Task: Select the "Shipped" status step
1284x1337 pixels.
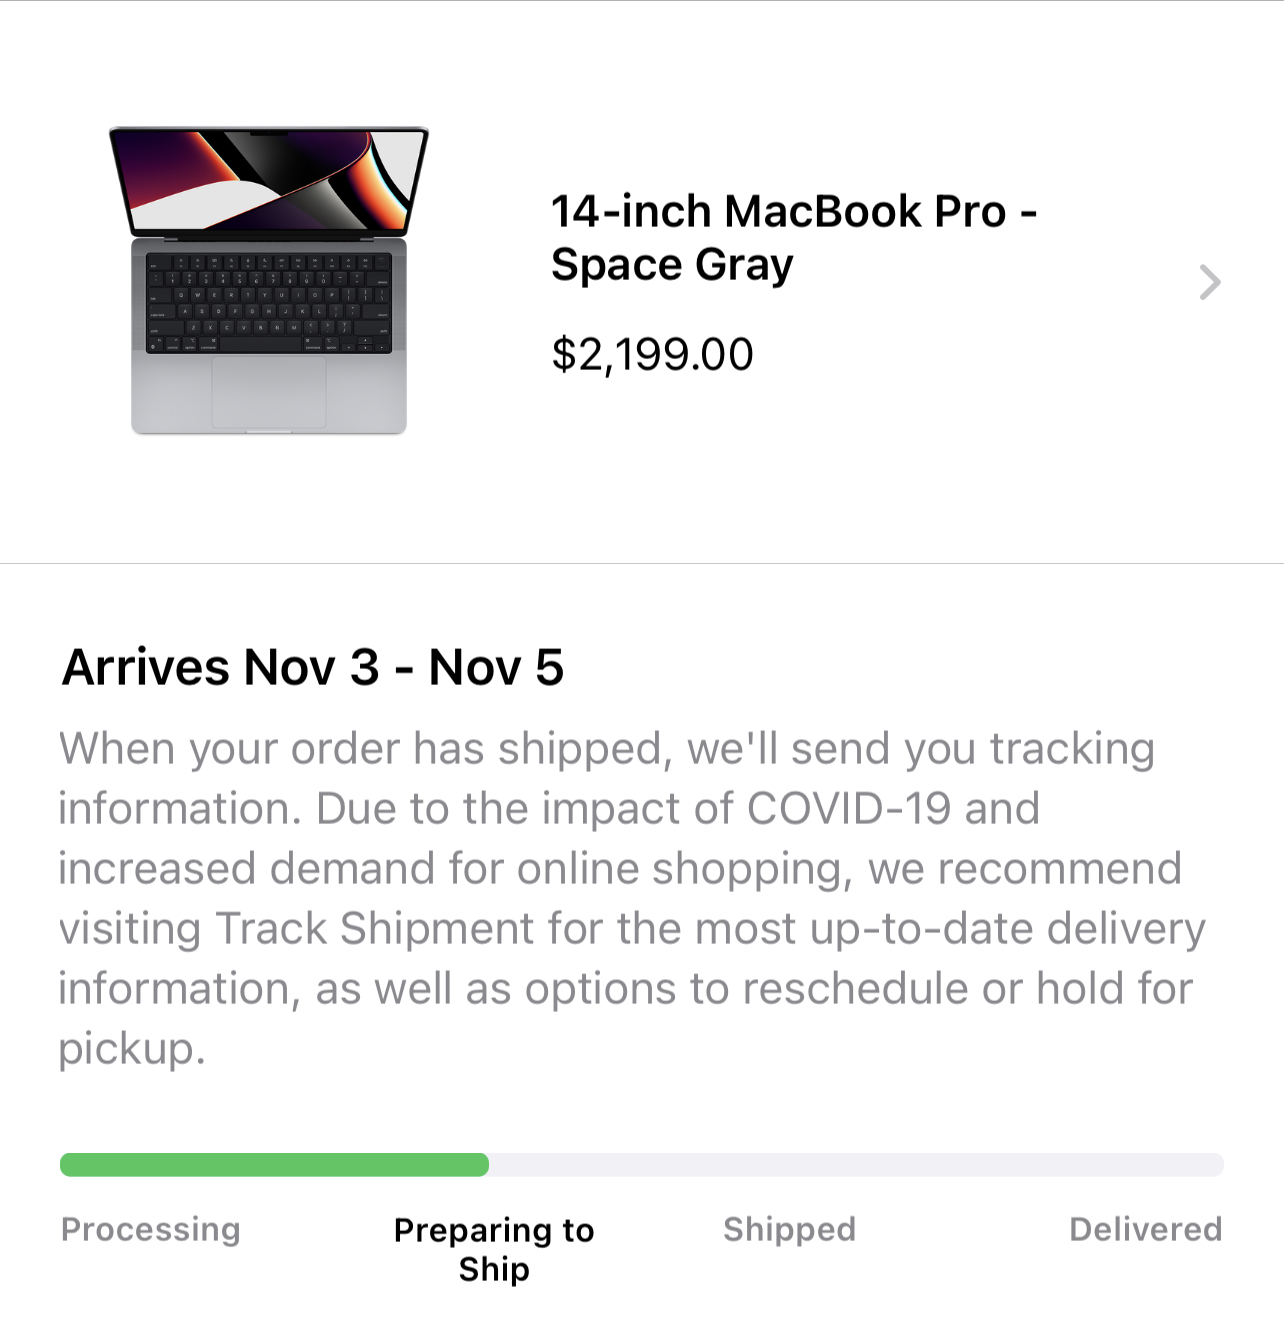Action: click(x=789, y=1229)
